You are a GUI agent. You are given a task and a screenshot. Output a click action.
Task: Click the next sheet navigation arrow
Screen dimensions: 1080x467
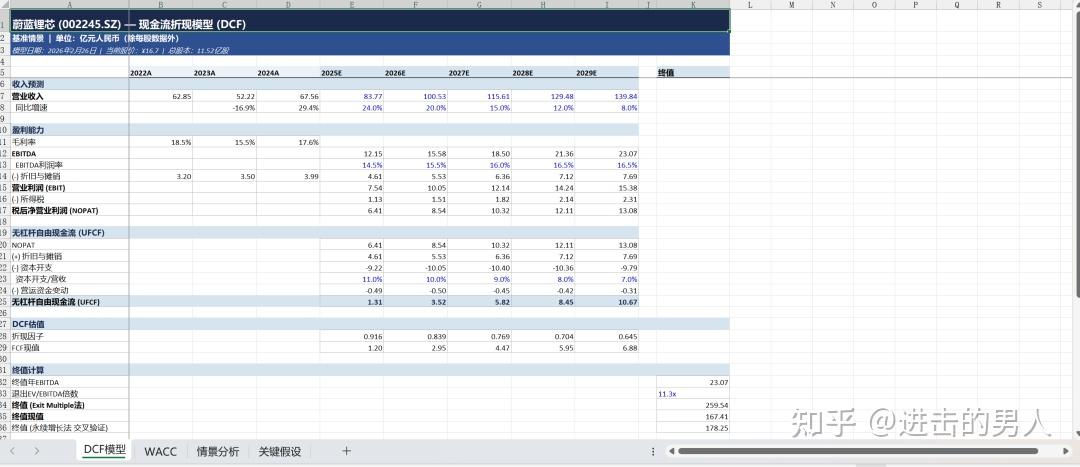click(37, 451)
